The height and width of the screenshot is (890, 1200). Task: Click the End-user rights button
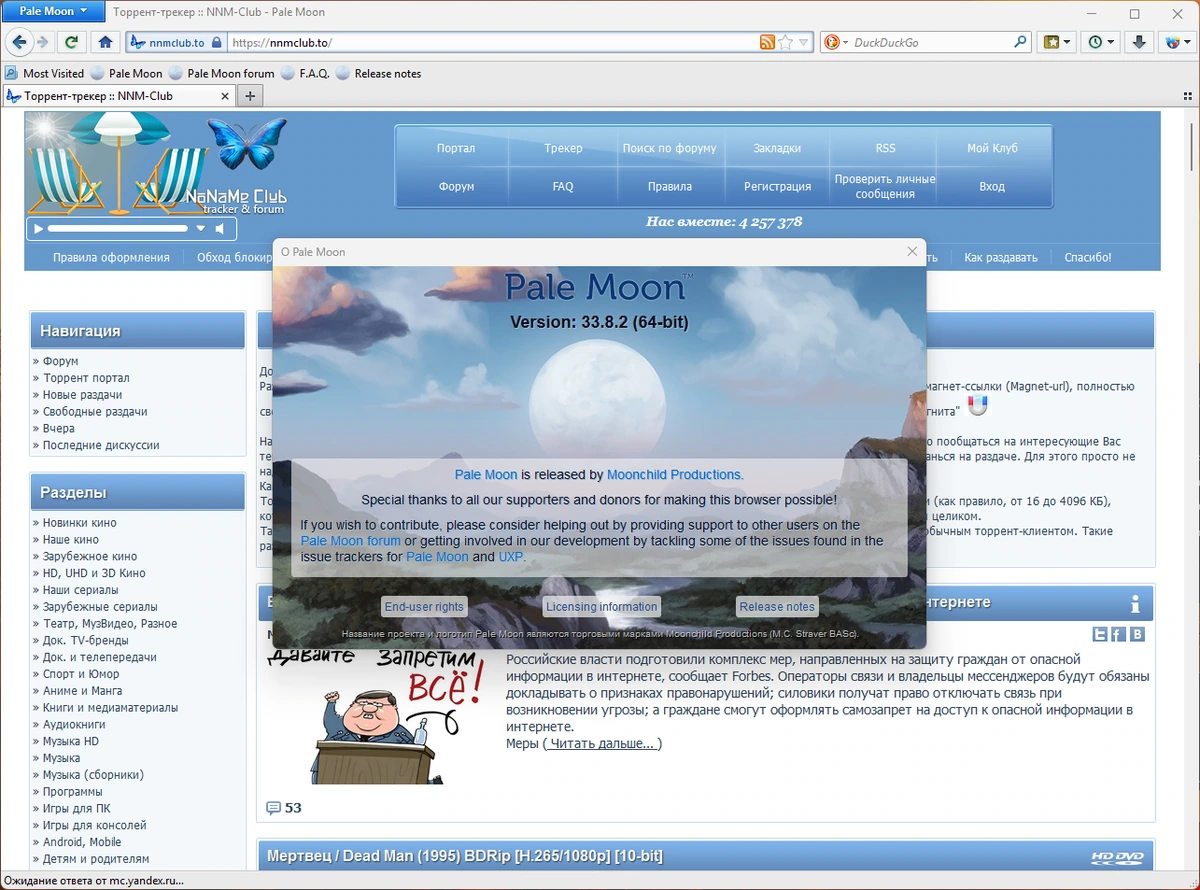coord(424,606)
